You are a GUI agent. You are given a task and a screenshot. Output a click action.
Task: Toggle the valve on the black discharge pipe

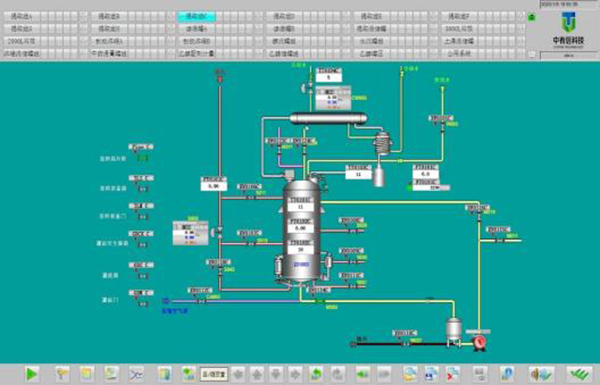point(406,344)
